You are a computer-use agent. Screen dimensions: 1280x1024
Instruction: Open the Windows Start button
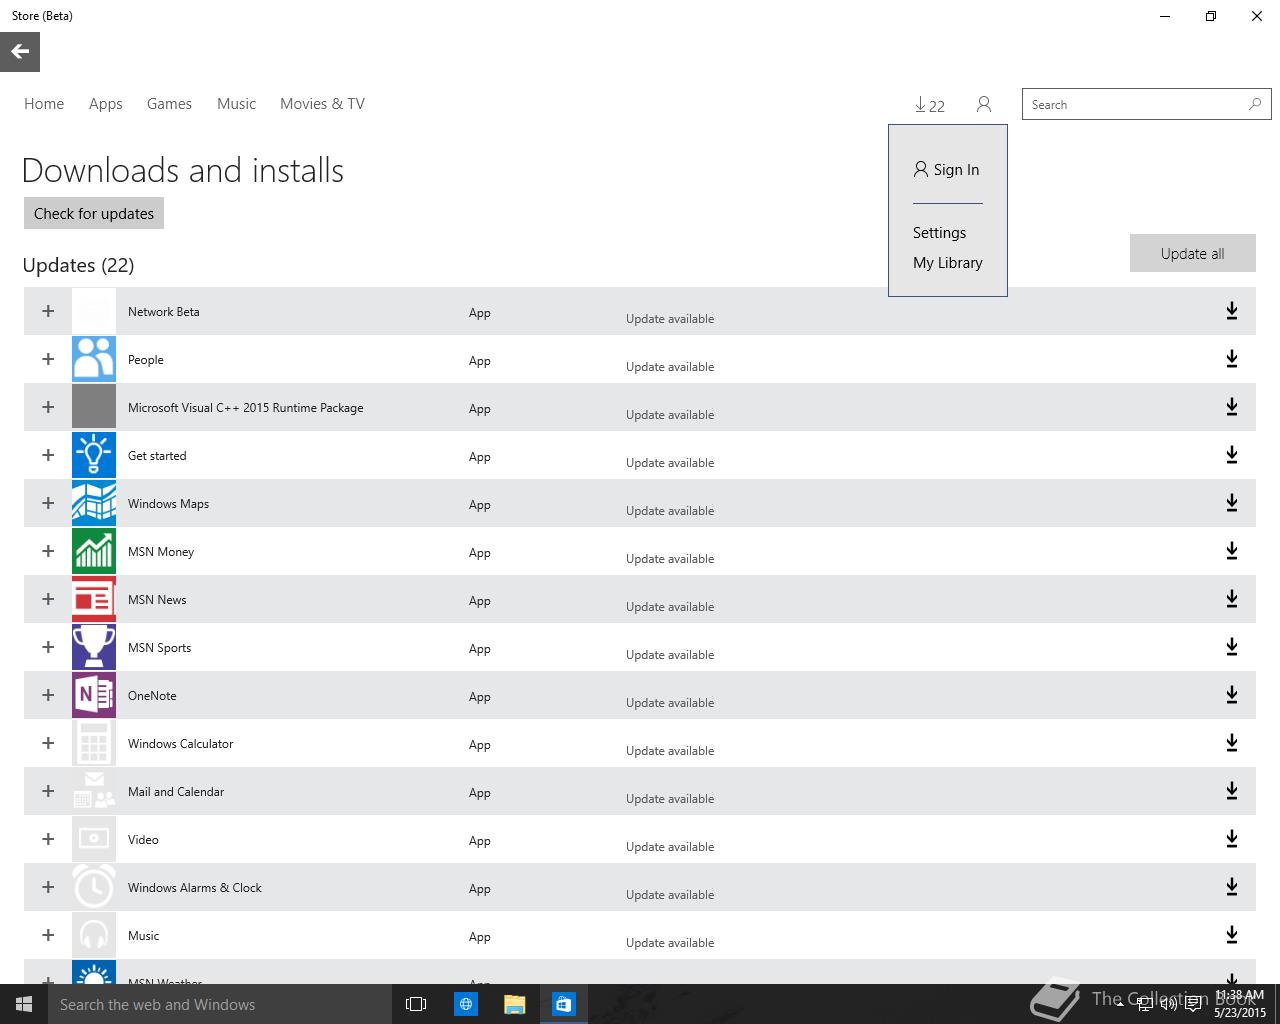[x=24, y=1004]
